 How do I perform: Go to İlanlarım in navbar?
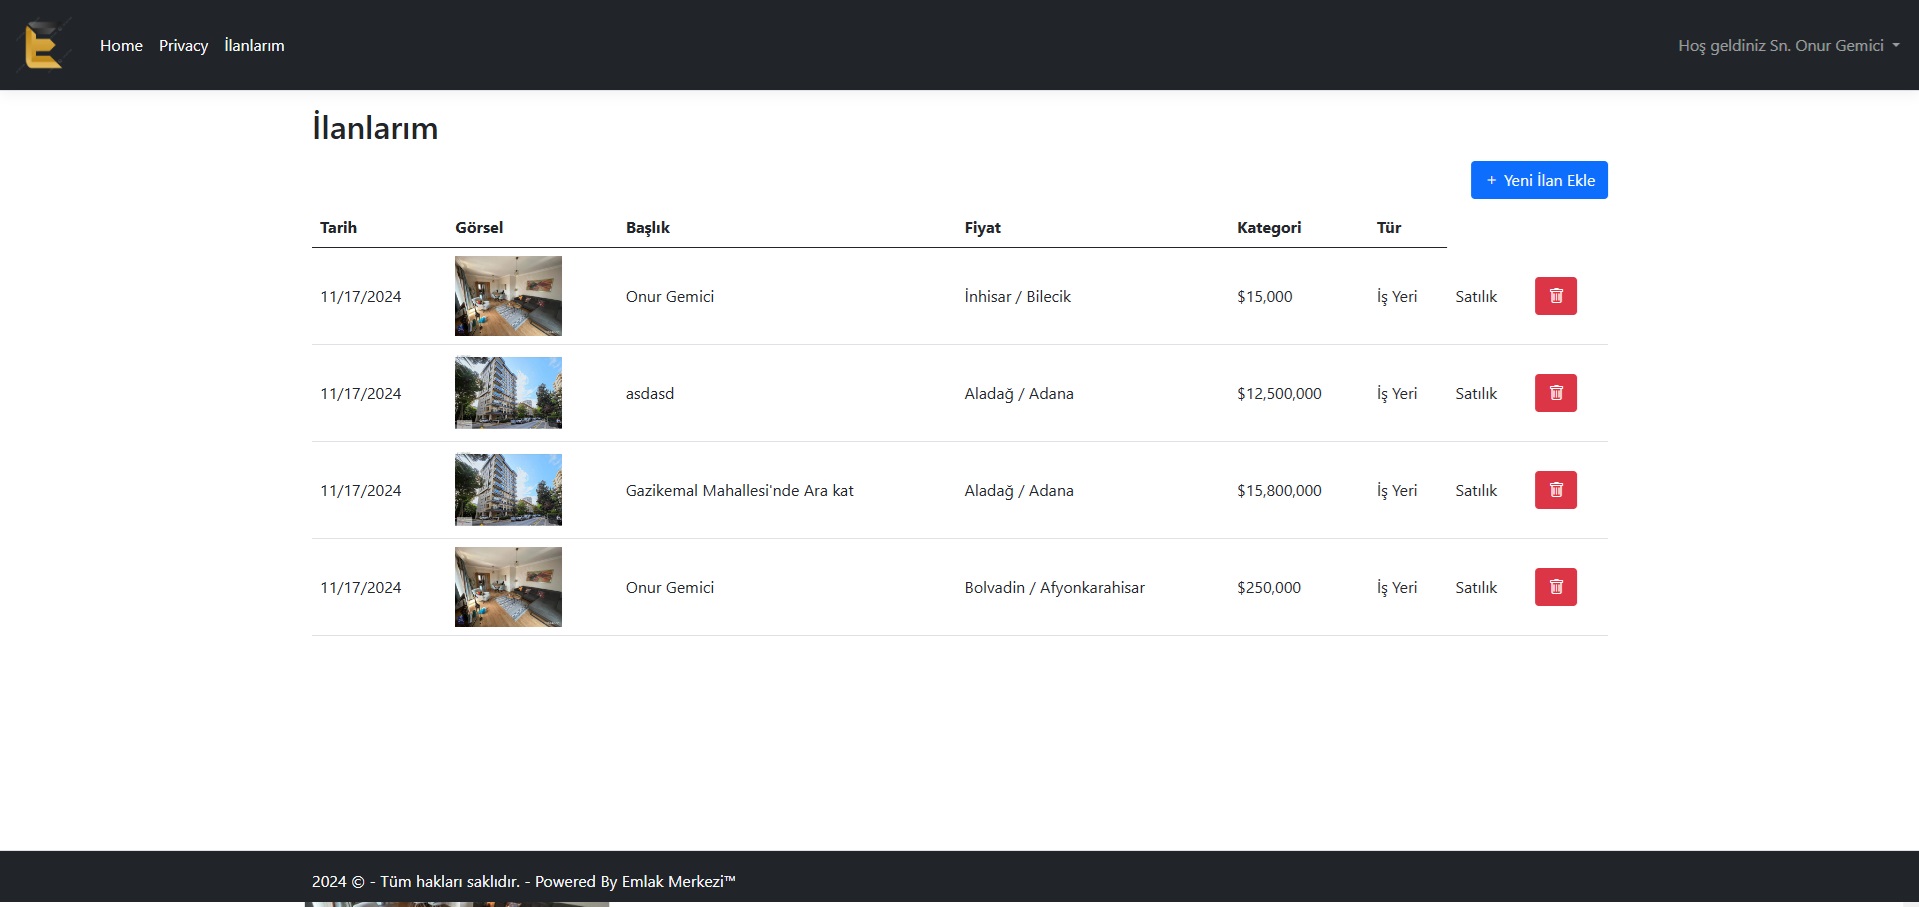254,45
